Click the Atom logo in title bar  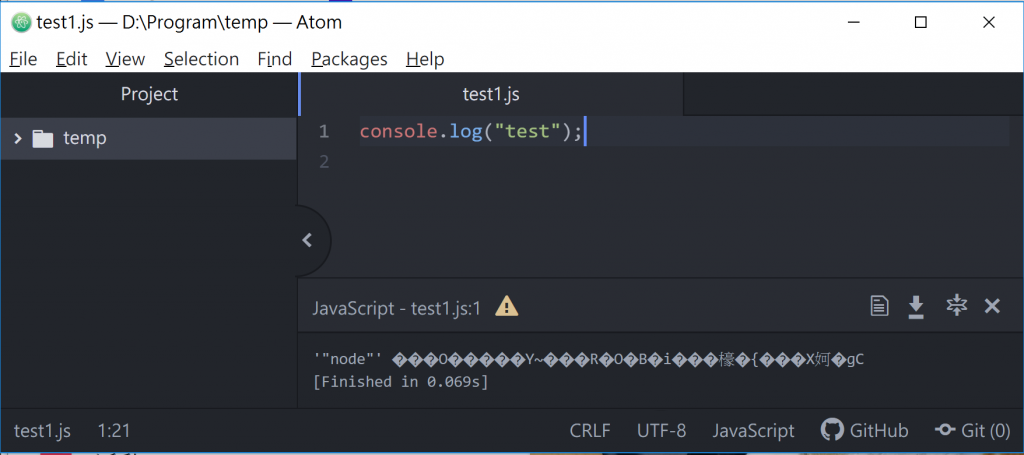(22, 23)
